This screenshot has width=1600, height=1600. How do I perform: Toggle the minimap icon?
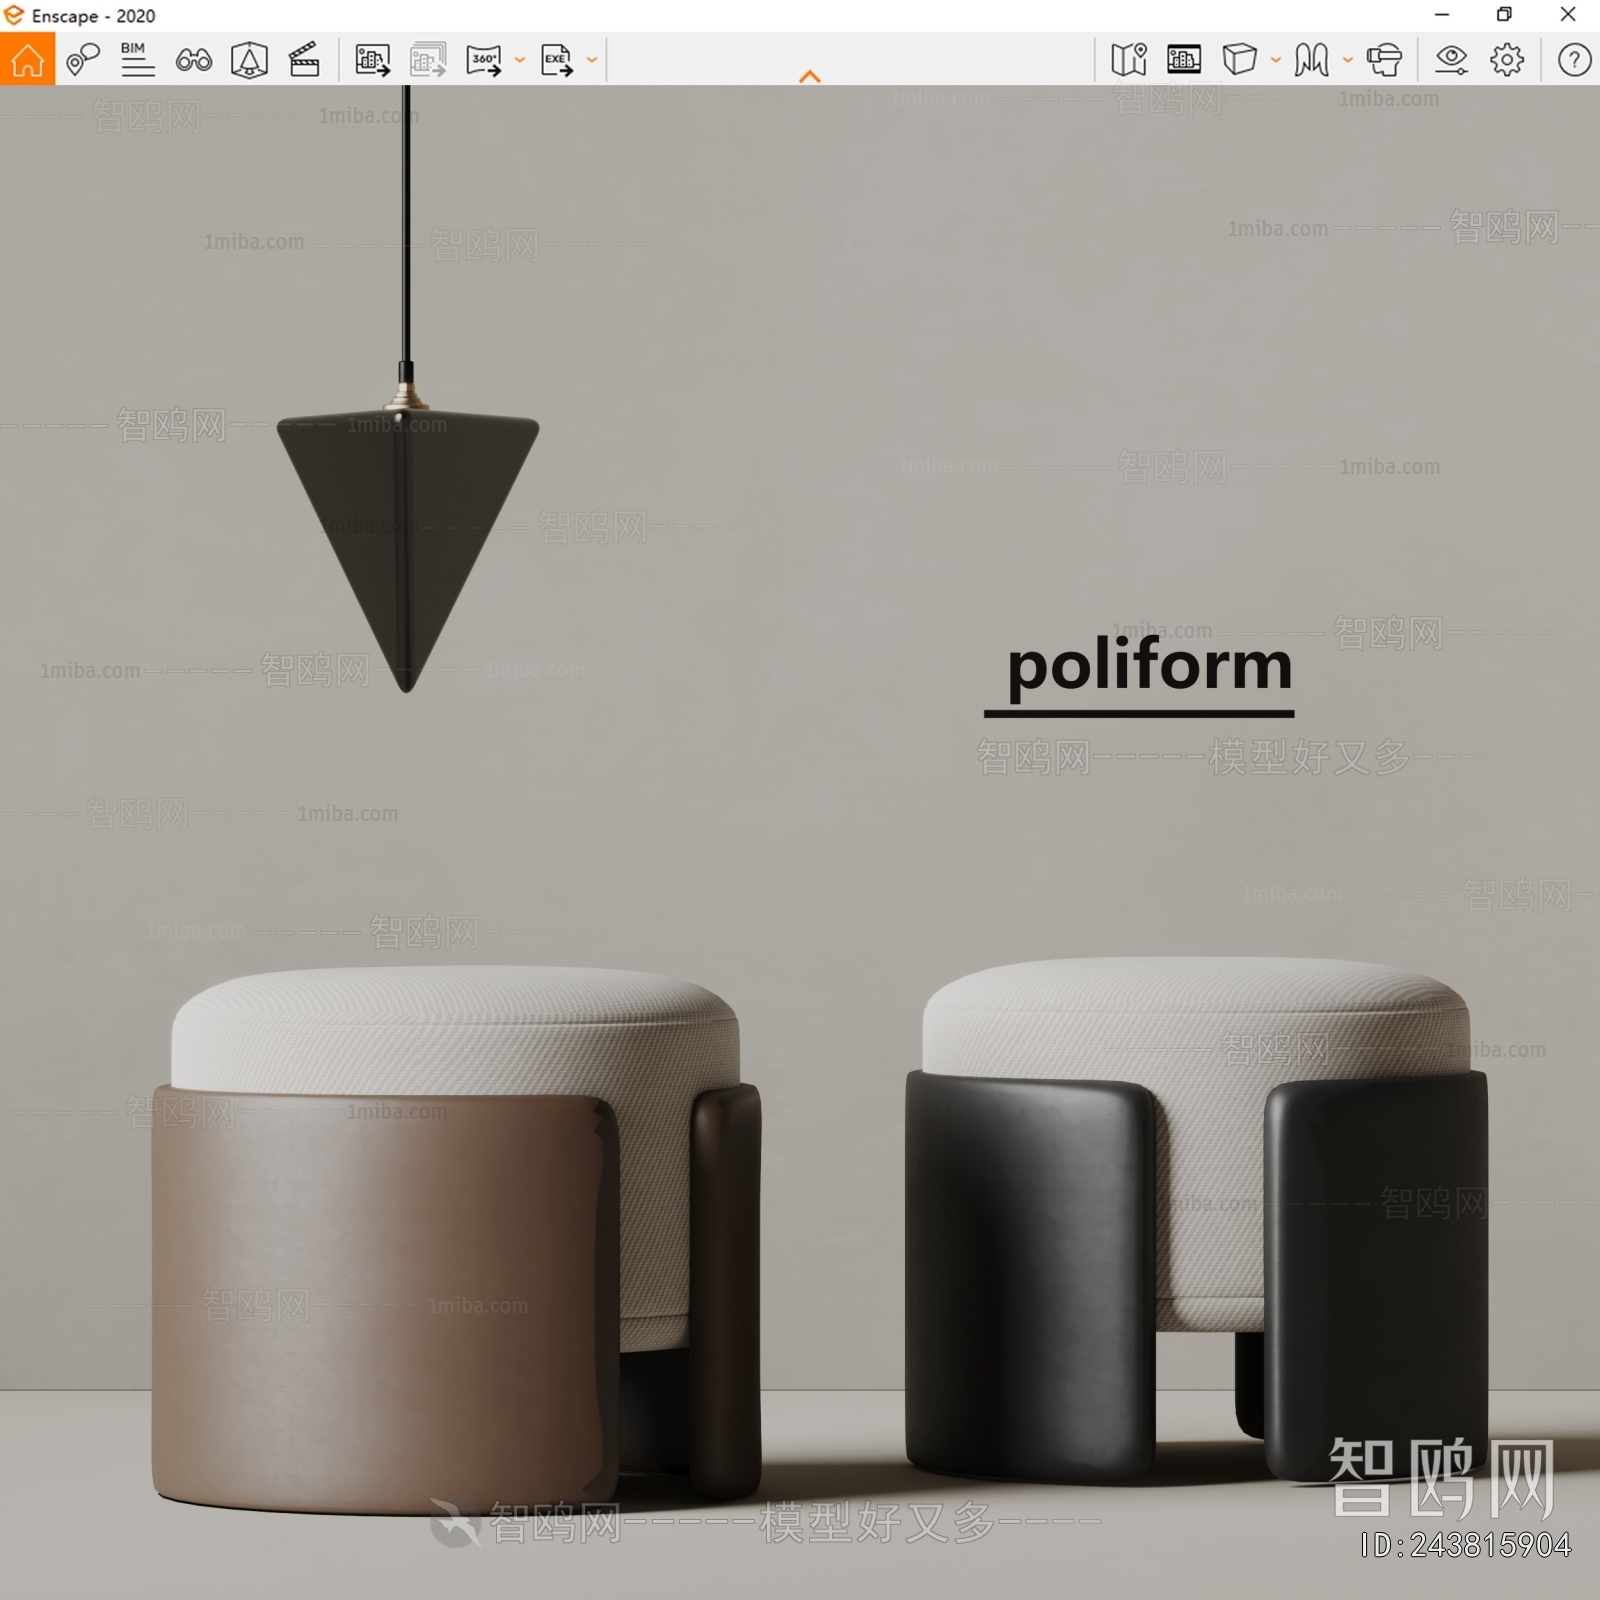1128,60
